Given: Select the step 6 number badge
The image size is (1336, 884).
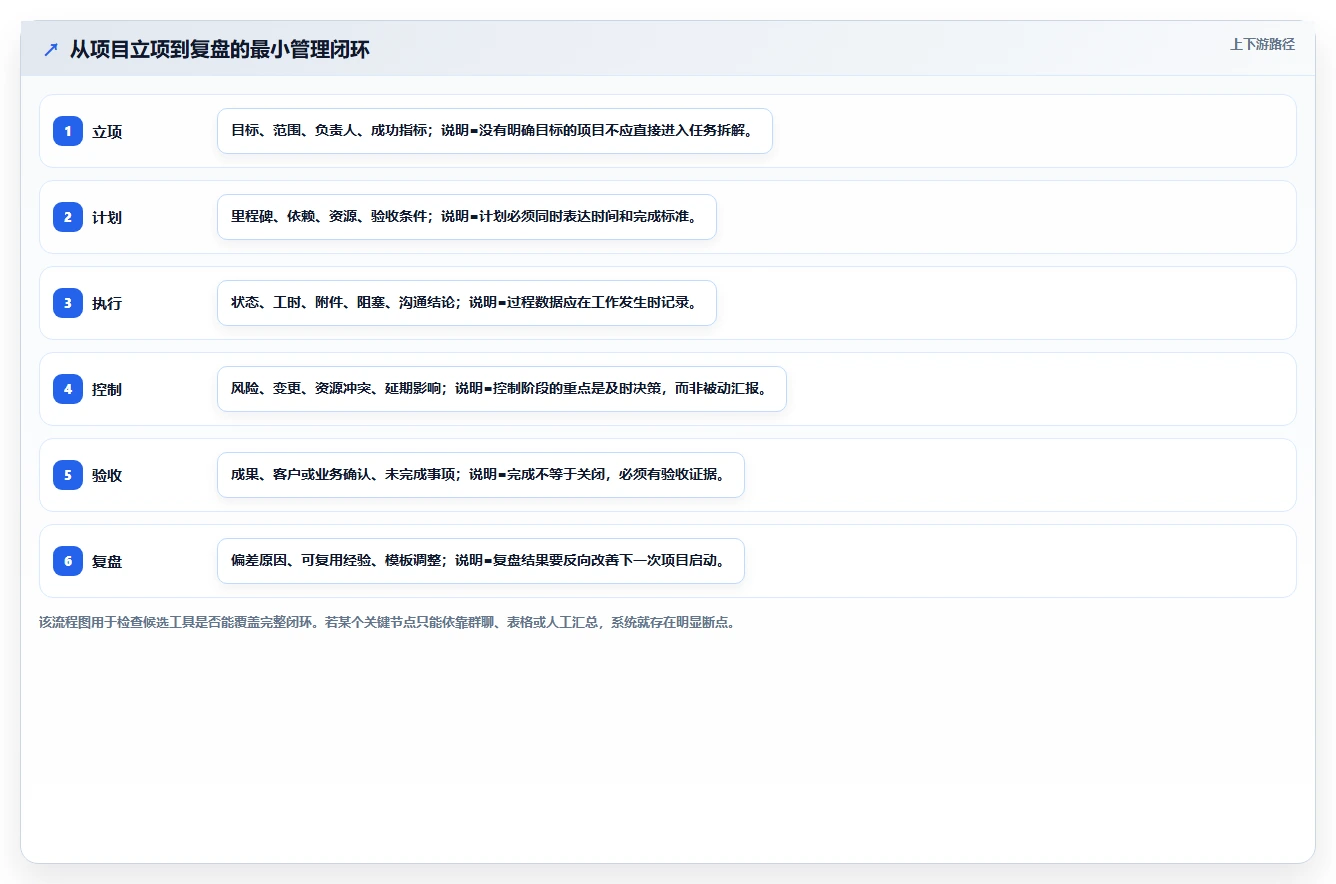Looking at the screenshot, I should click(68, 561).
